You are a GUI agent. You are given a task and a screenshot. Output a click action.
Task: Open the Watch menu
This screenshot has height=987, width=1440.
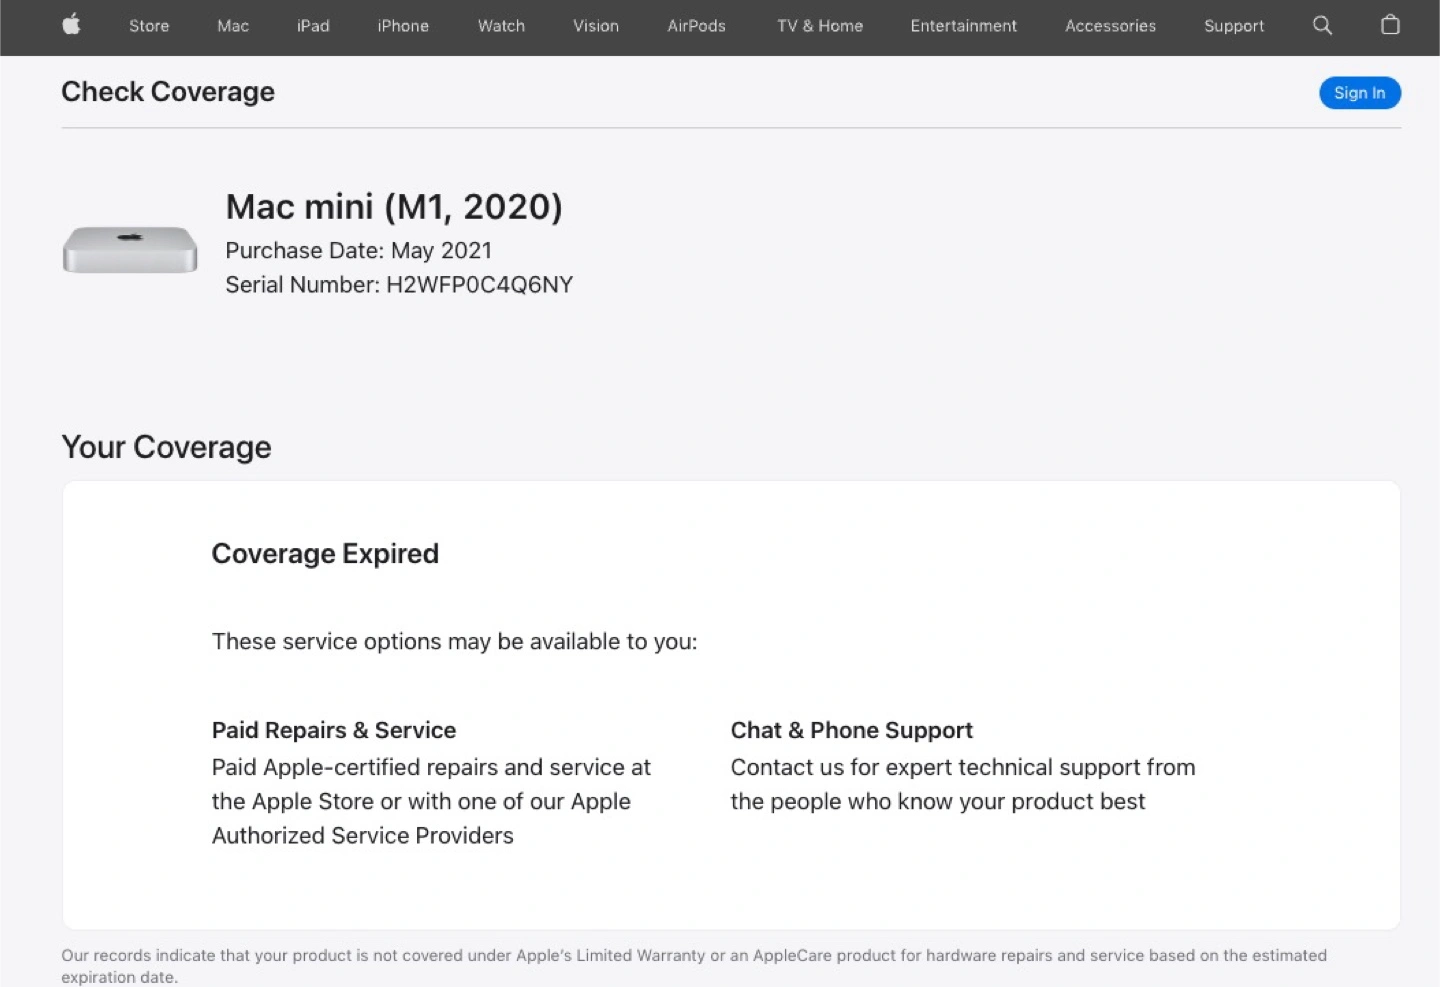point(501,26)
